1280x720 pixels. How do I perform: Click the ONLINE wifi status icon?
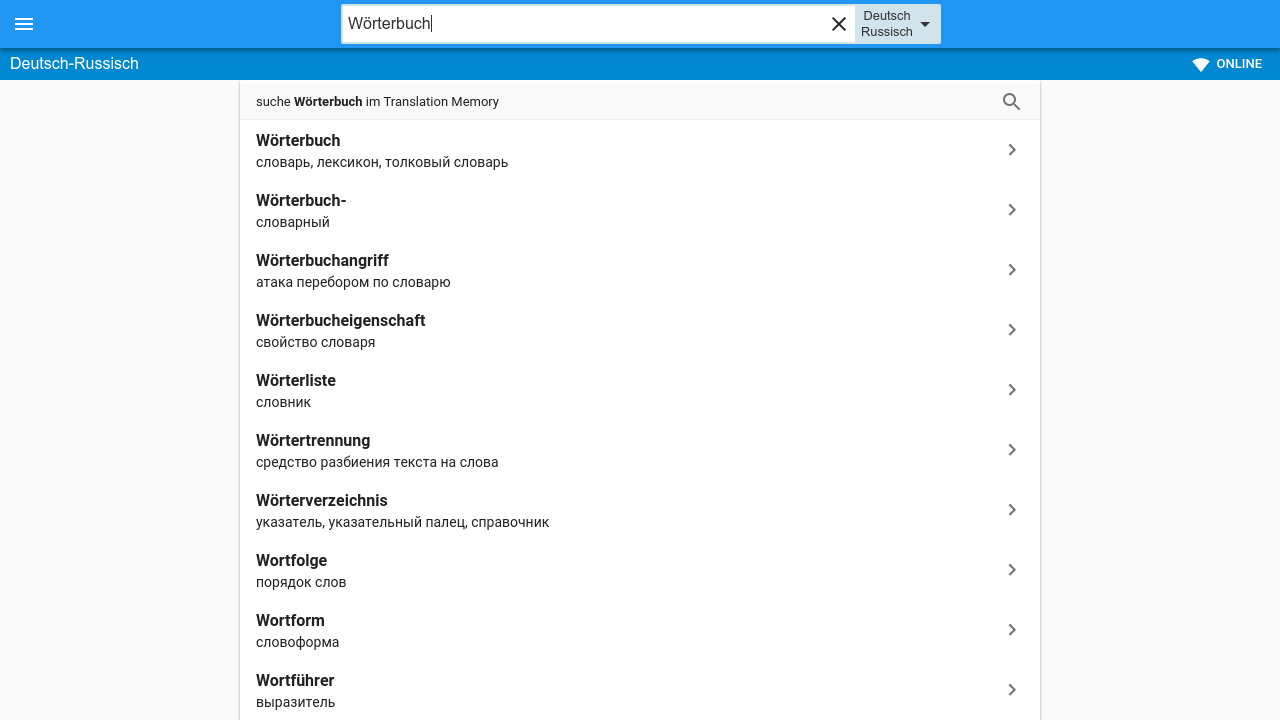(1201, 64)
